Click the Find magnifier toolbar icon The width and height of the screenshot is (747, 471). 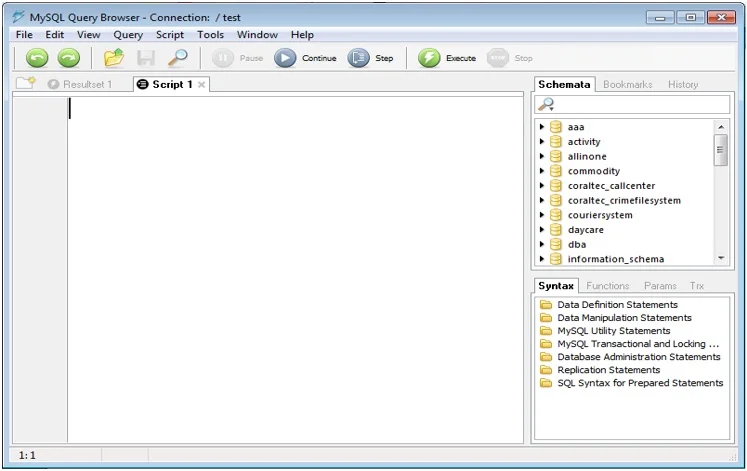pyautogui.click(x=178, y=58)
